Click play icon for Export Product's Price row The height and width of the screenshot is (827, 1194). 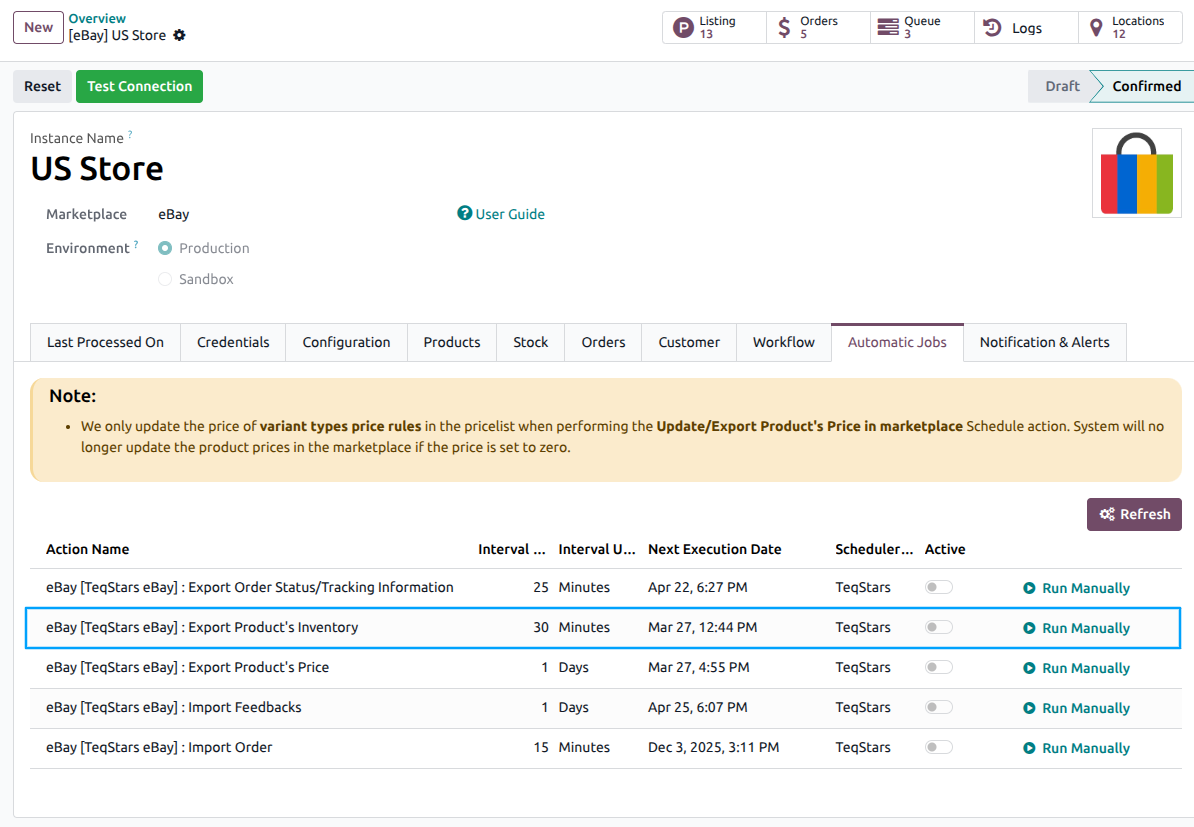[1029, 668]
